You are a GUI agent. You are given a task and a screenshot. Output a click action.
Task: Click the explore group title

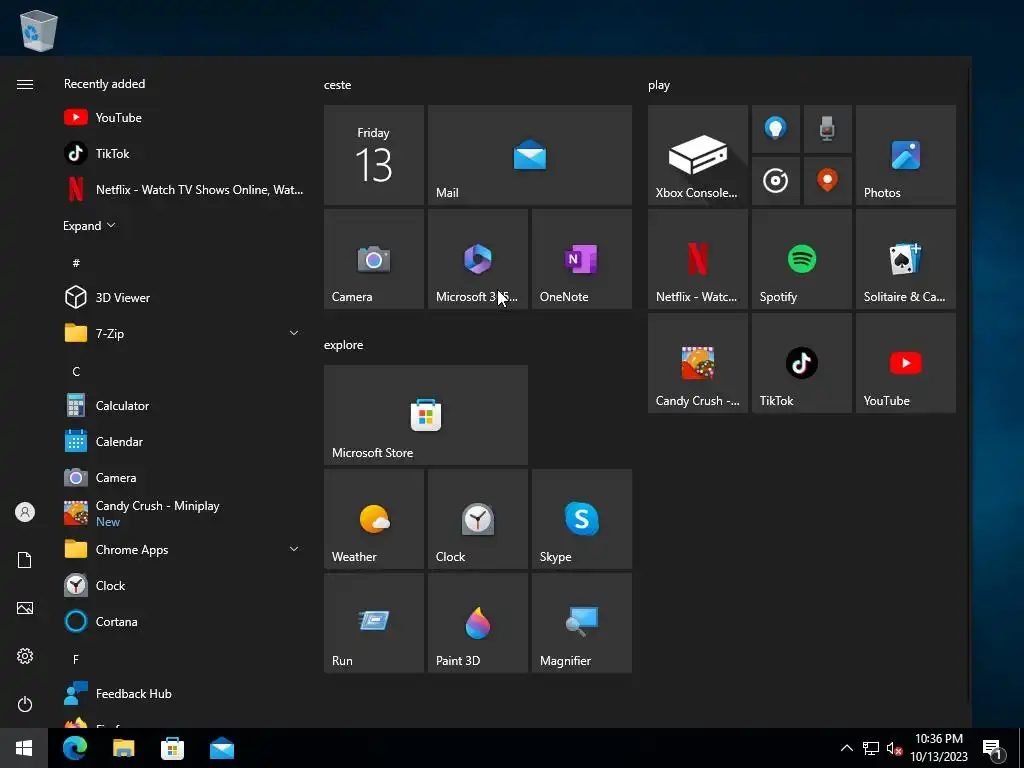344,345
